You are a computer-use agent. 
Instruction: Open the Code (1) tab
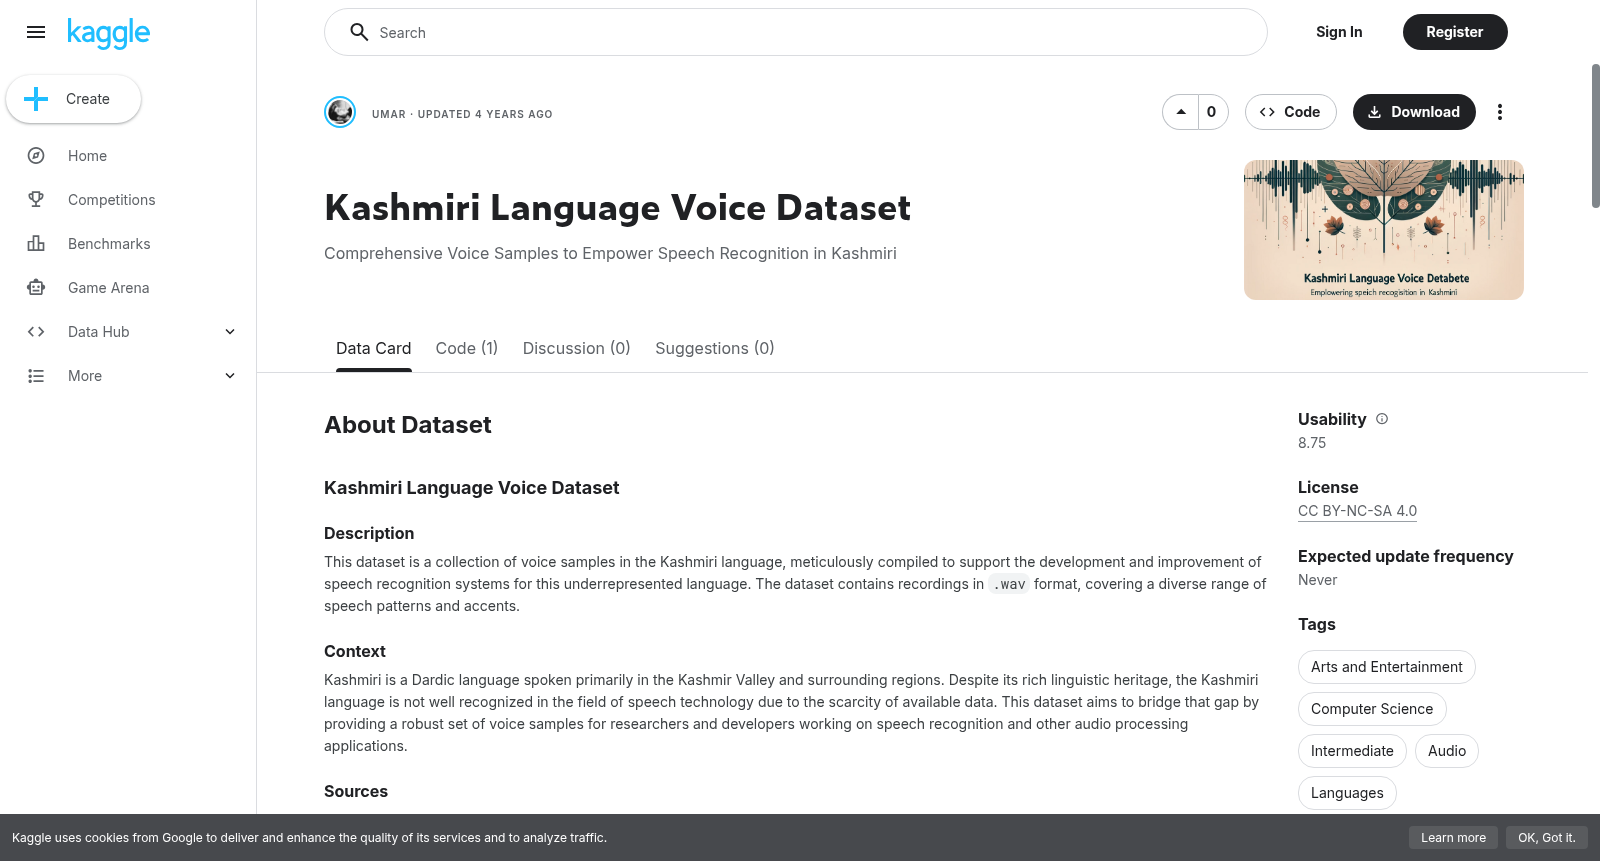tap(466, 348)
